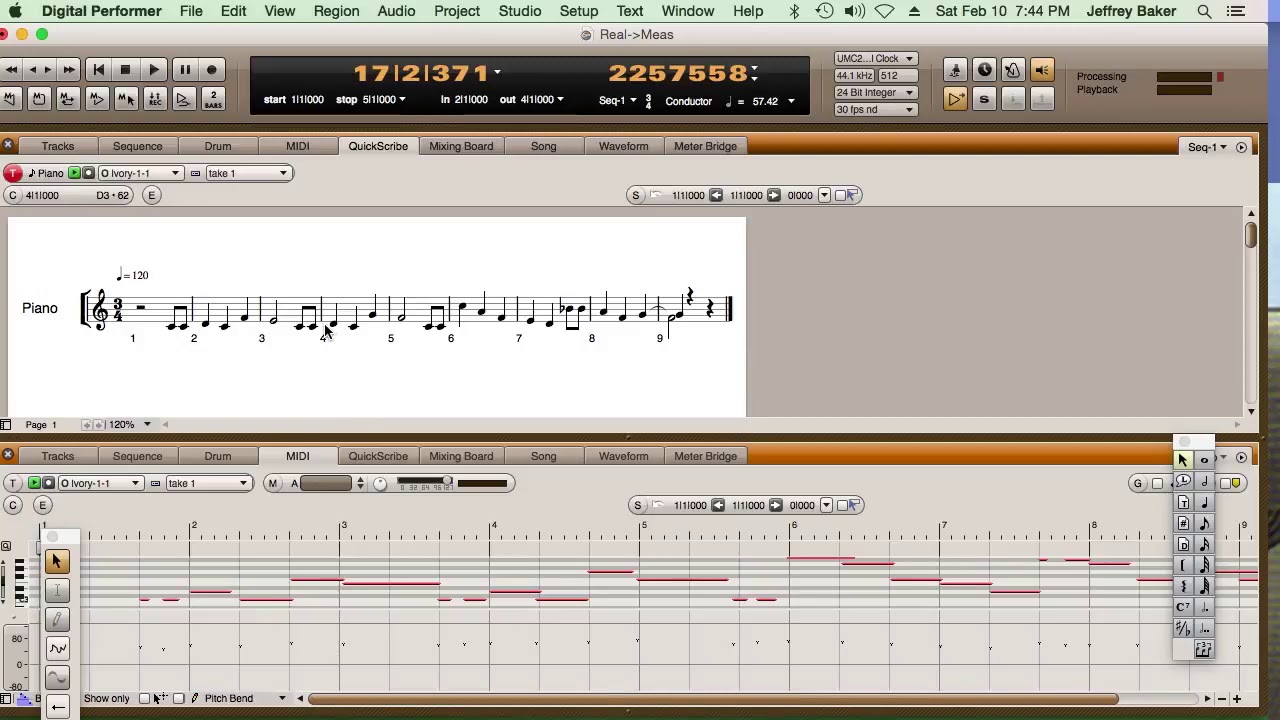Adjust the MIDI velocity slider handle
The image size is (1280, 720).
(x=448, y=483)
